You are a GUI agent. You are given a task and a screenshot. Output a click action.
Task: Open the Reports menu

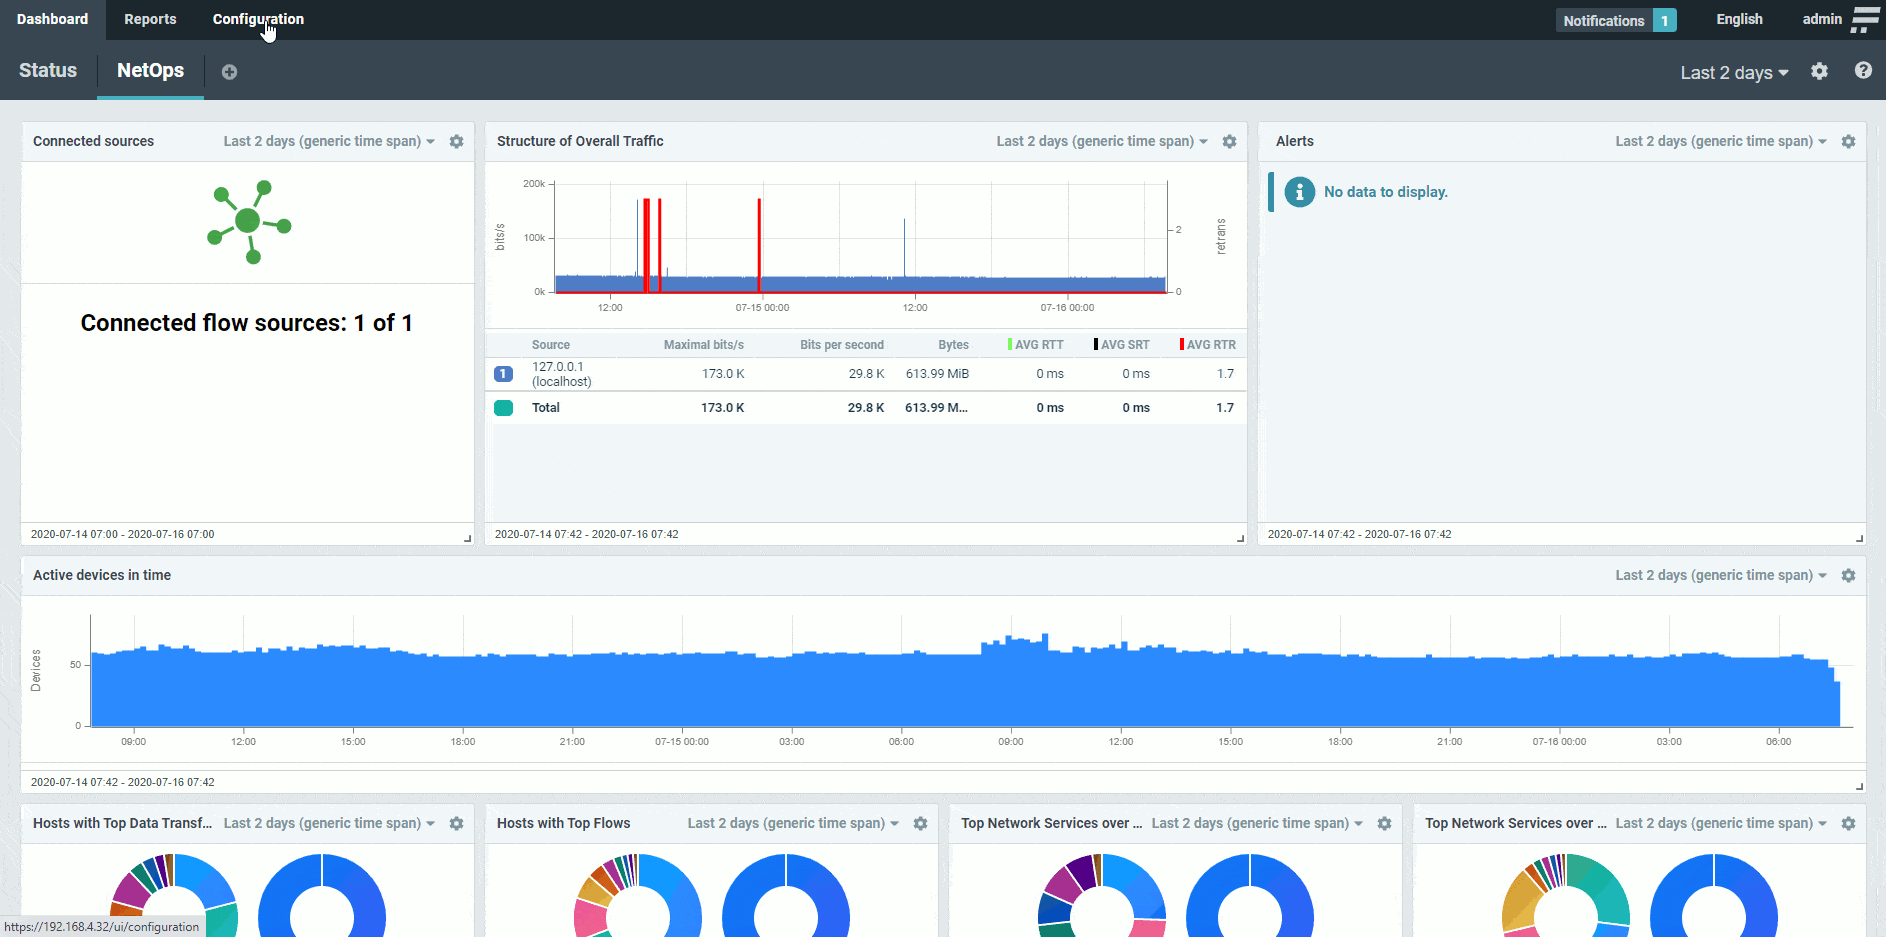[x=150, y=19]
